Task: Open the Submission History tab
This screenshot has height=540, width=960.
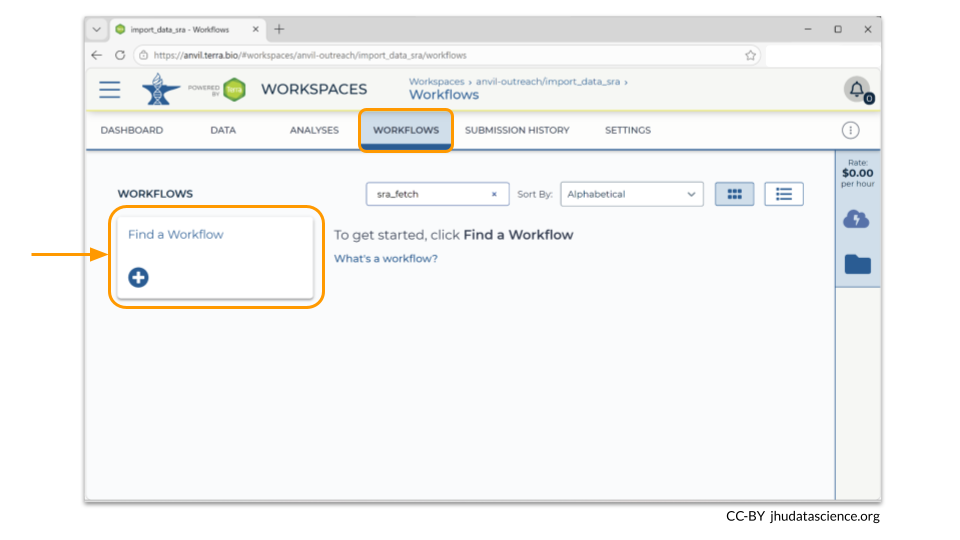Action: [517, 130]
